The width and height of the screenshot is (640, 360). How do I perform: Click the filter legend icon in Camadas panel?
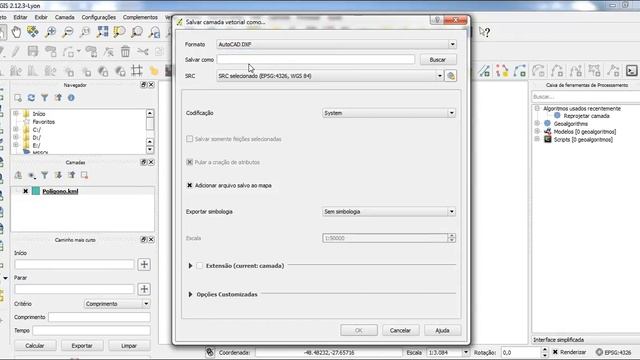click(x=44, y=175)
